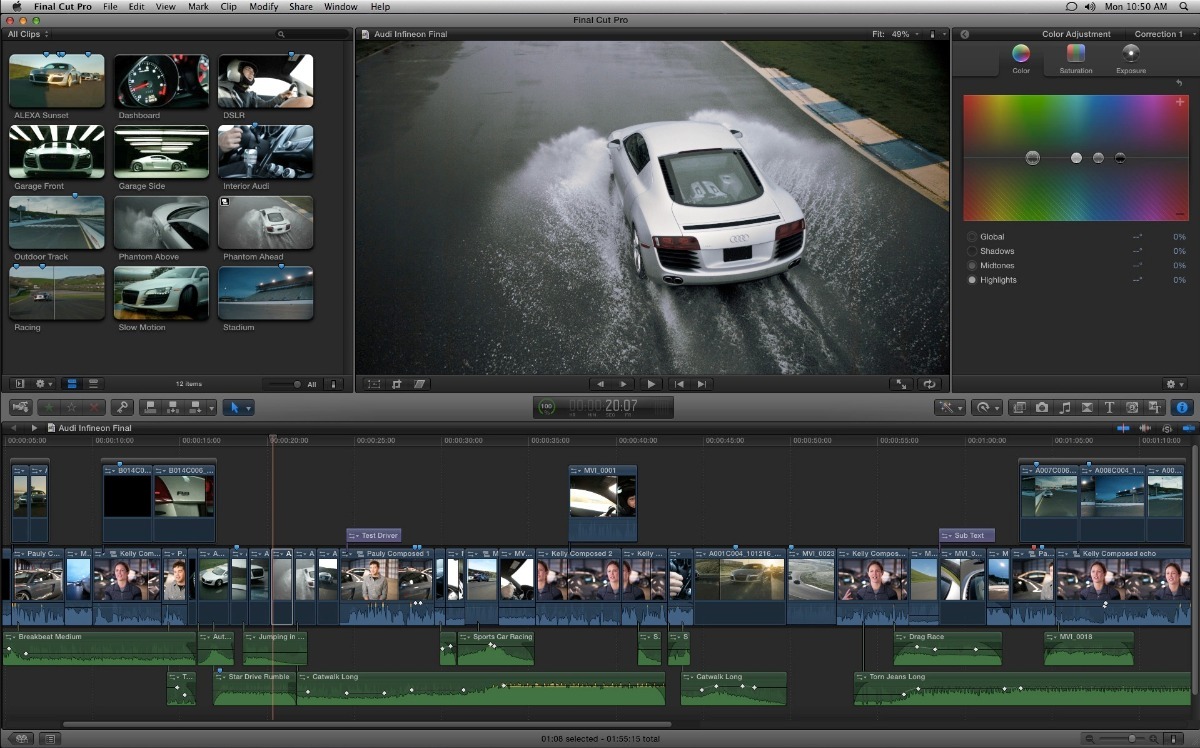The image size is (1200, 748).
Task: Switch to the Exposure tab
Action: tap(1130, 58)
